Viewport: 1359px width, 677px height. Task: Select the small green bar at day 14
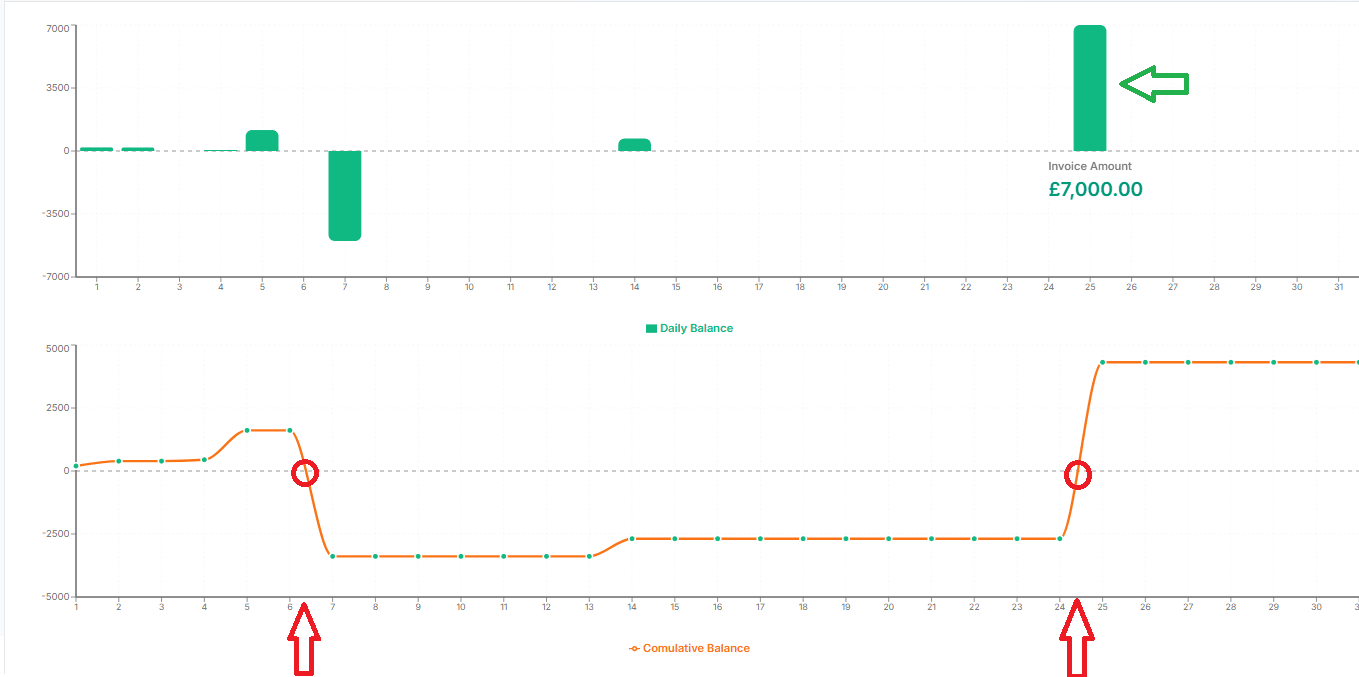pos(634,145)
